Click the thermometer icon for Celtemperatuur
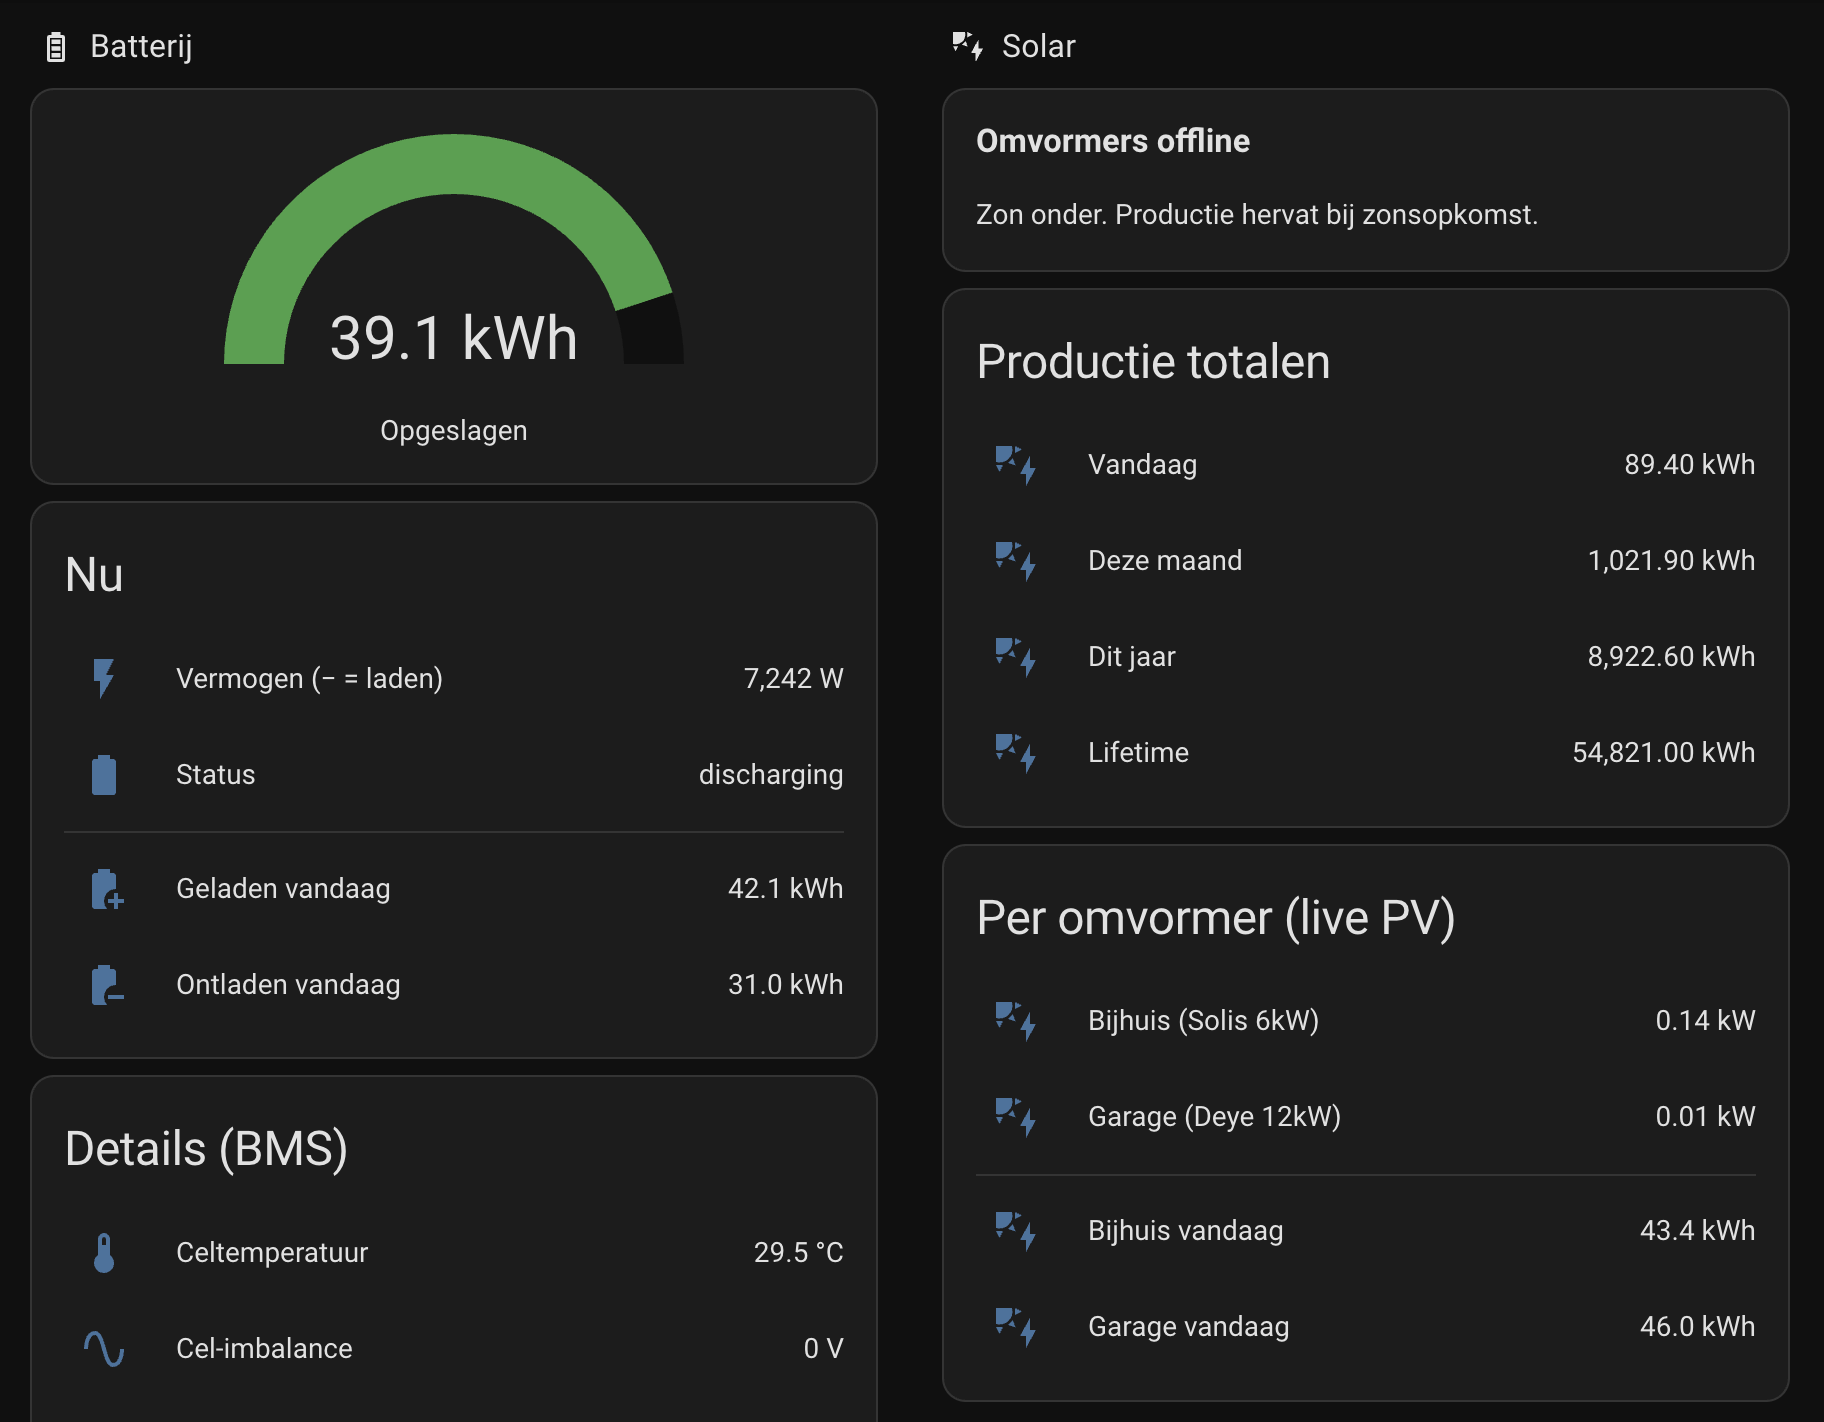Image resolution: width=1824 pixels, height=1422 pixels. (x=104, y=1252)
